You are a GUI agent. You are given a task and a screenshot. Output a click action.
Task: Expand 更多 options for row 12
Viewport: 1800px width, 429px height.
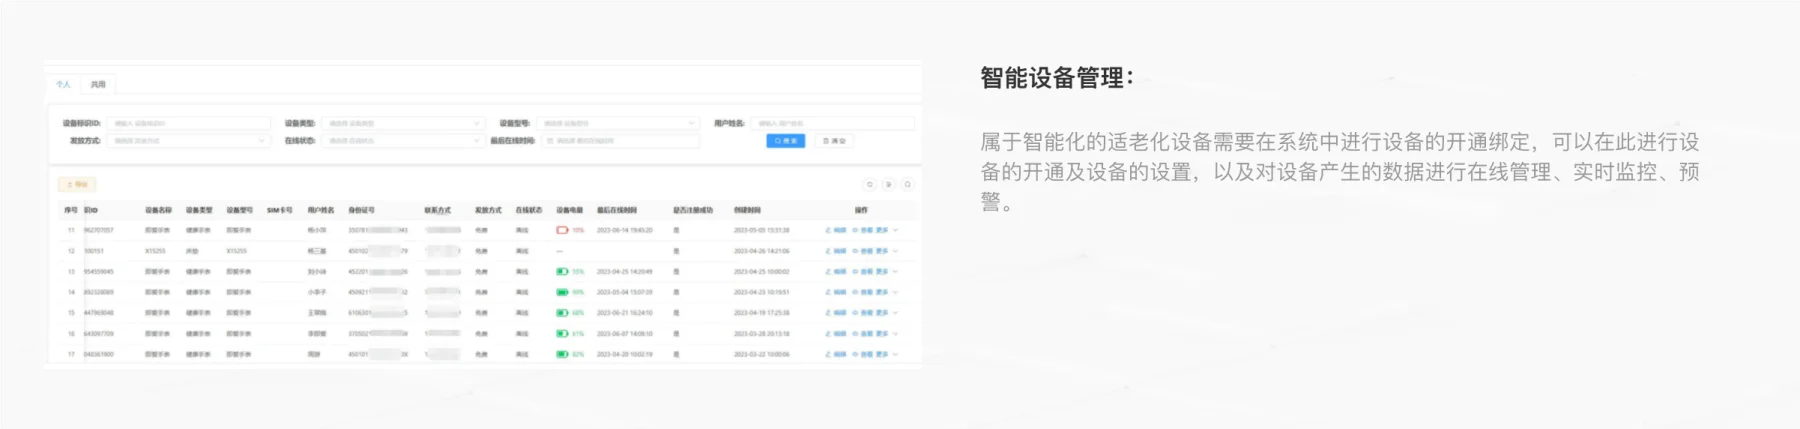pos(888,251)
